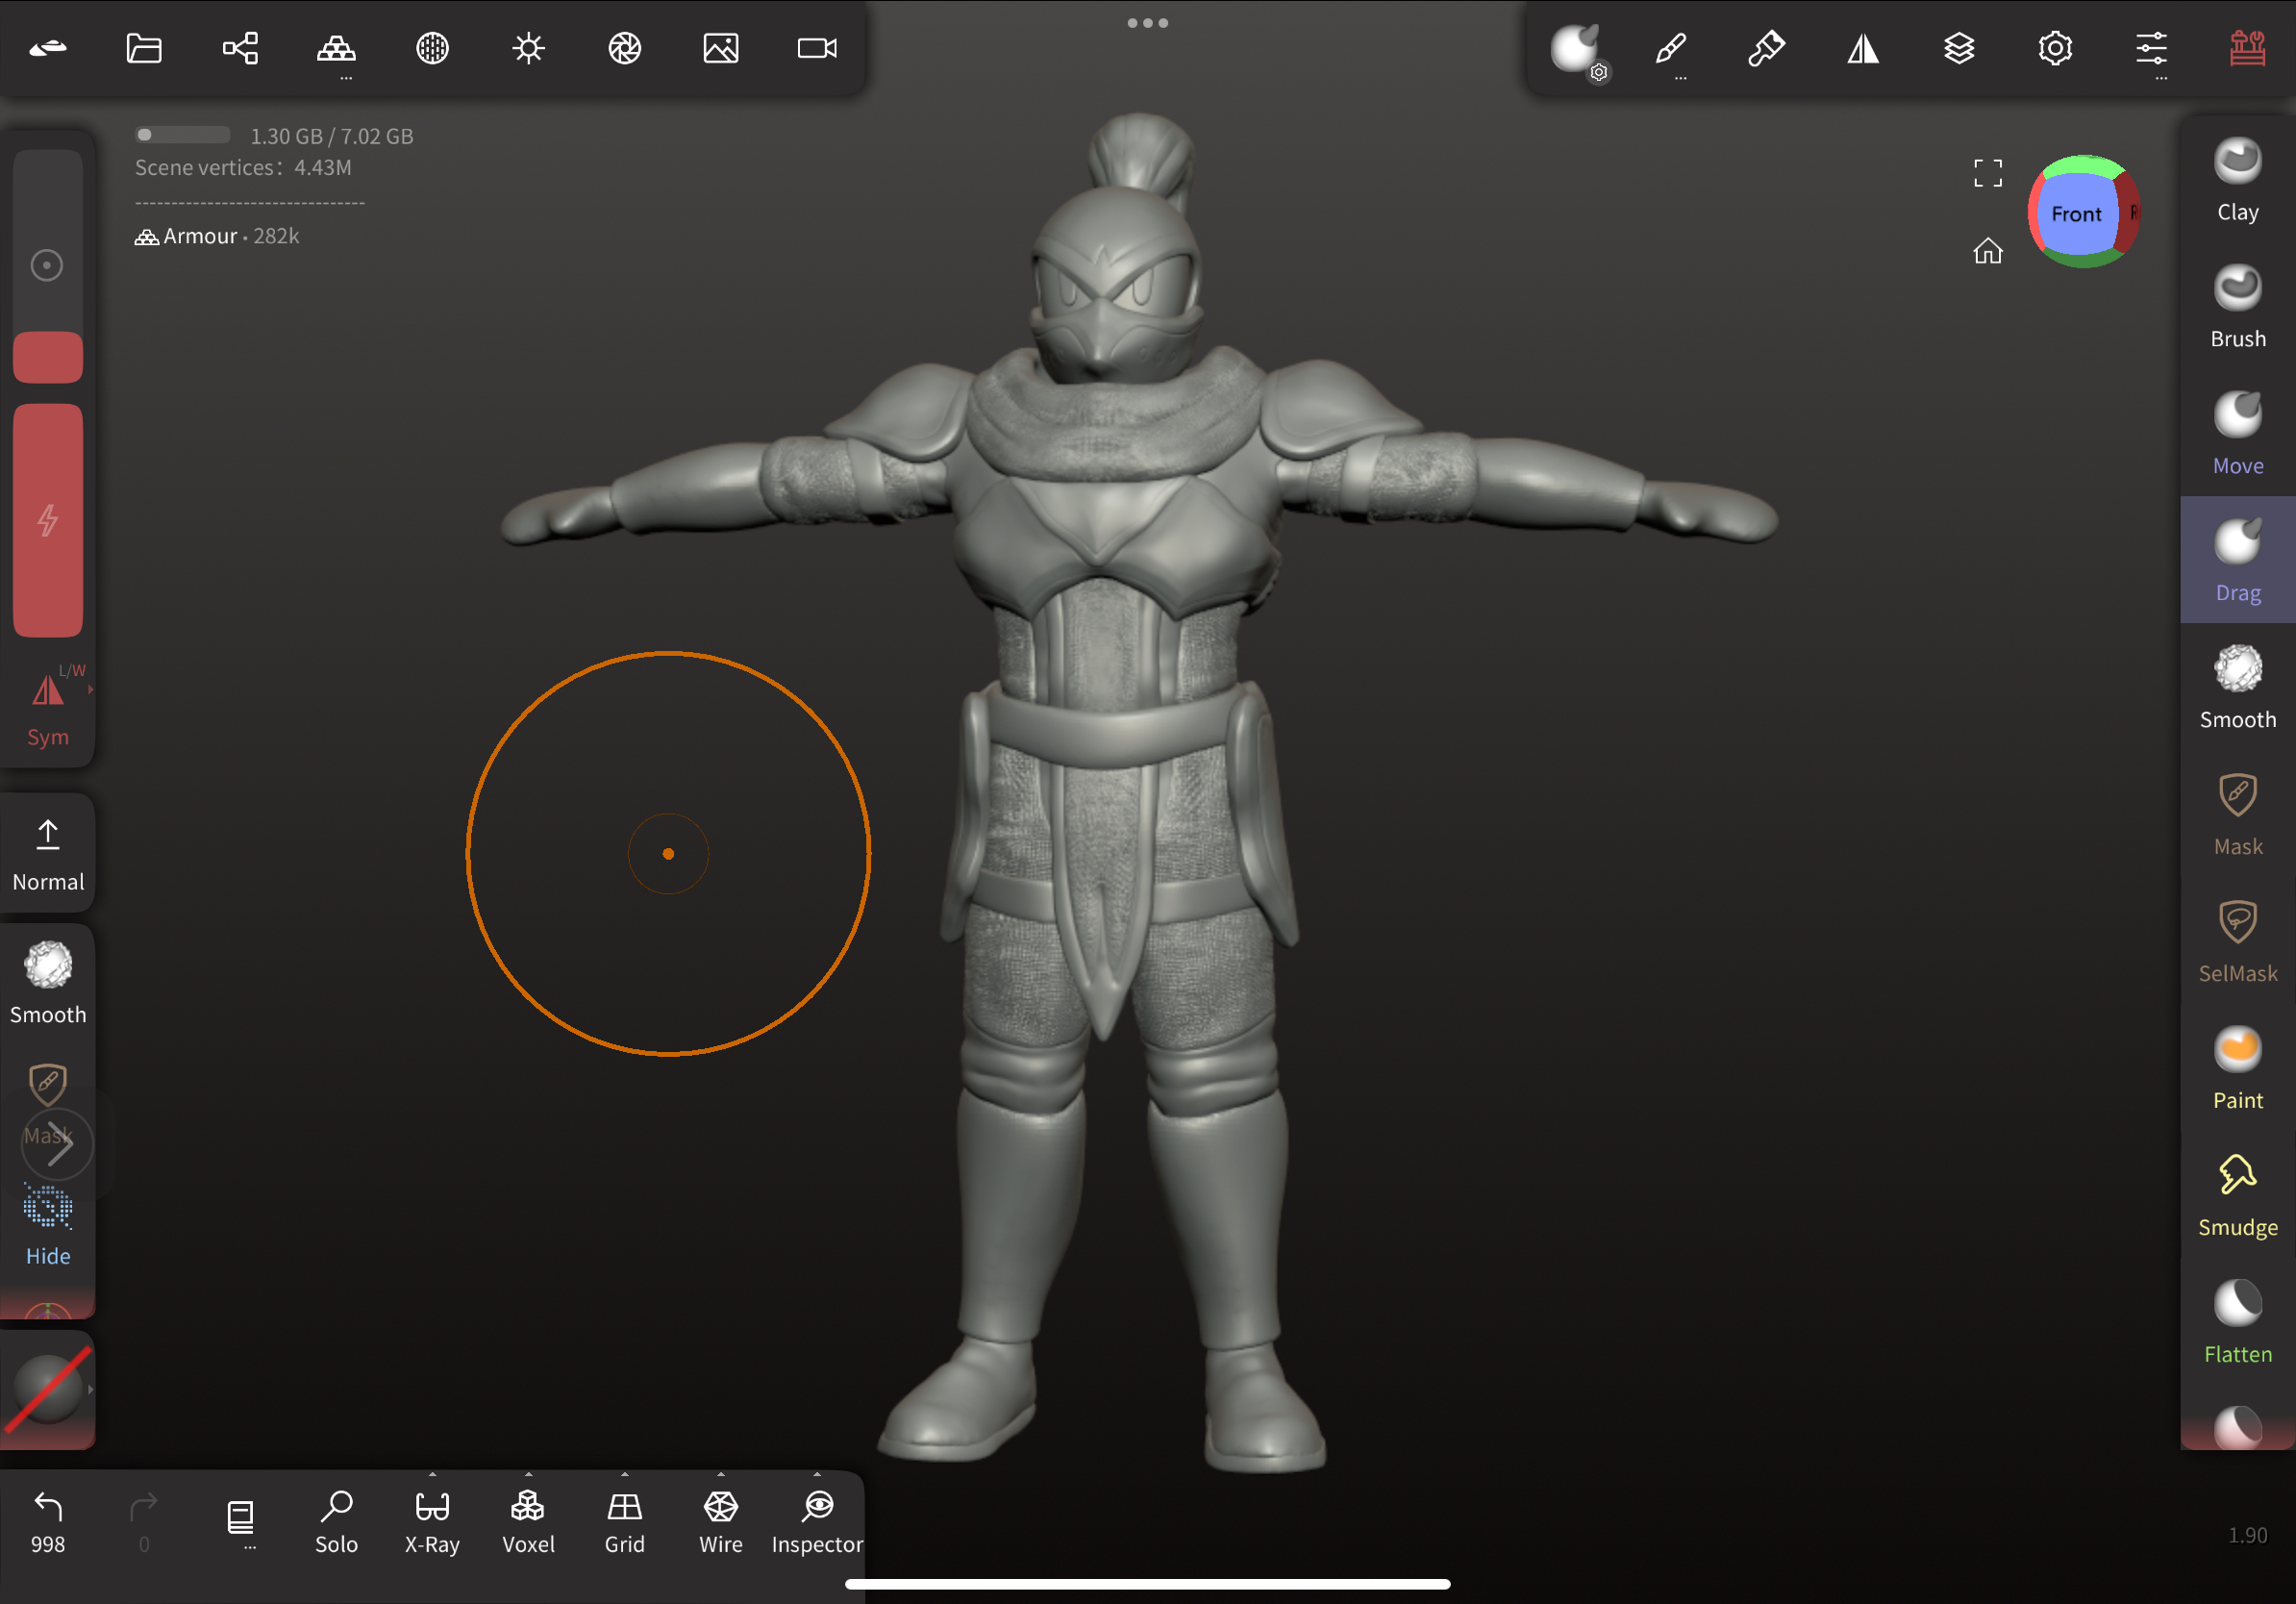The image size is (2296, 1604).
Task: Click the Front face of view cube
Action: 2076,213
